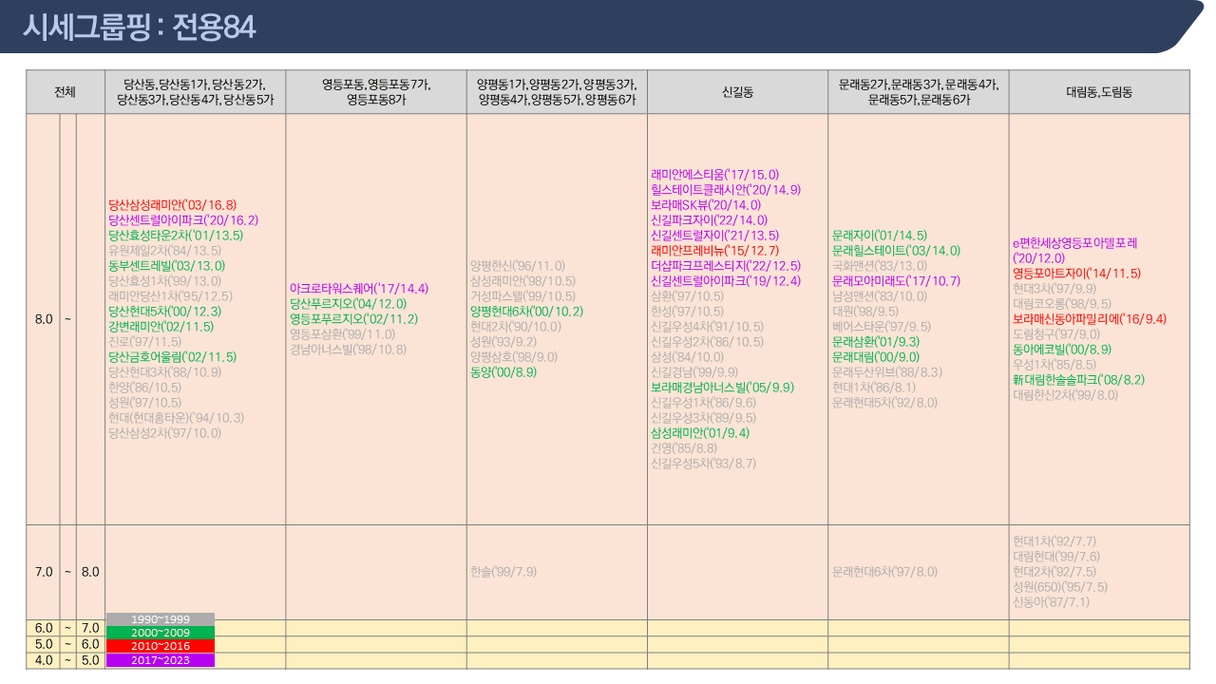
Task: Select 경남아너스빌('98/10.8) entry
Action: (348, 349)
